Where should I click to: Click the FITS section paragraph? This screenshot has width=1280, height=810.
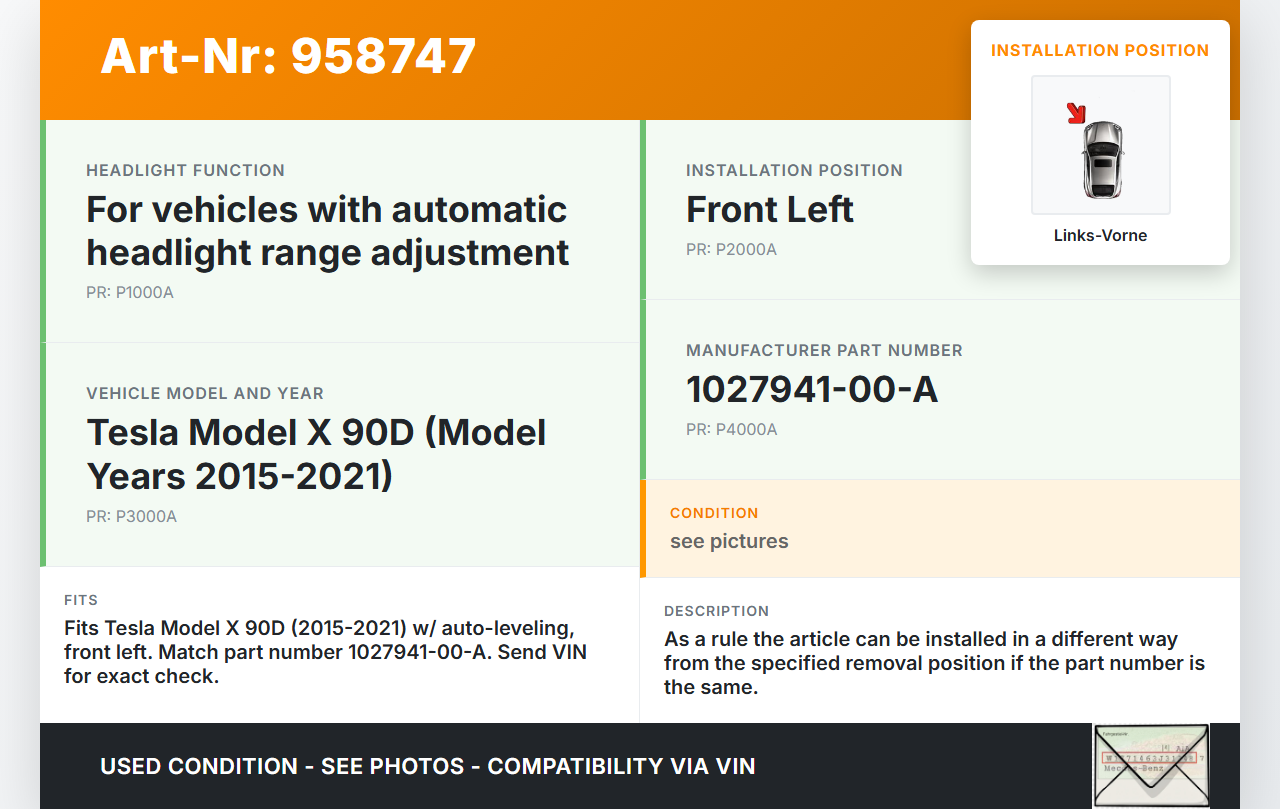[325, 652]
